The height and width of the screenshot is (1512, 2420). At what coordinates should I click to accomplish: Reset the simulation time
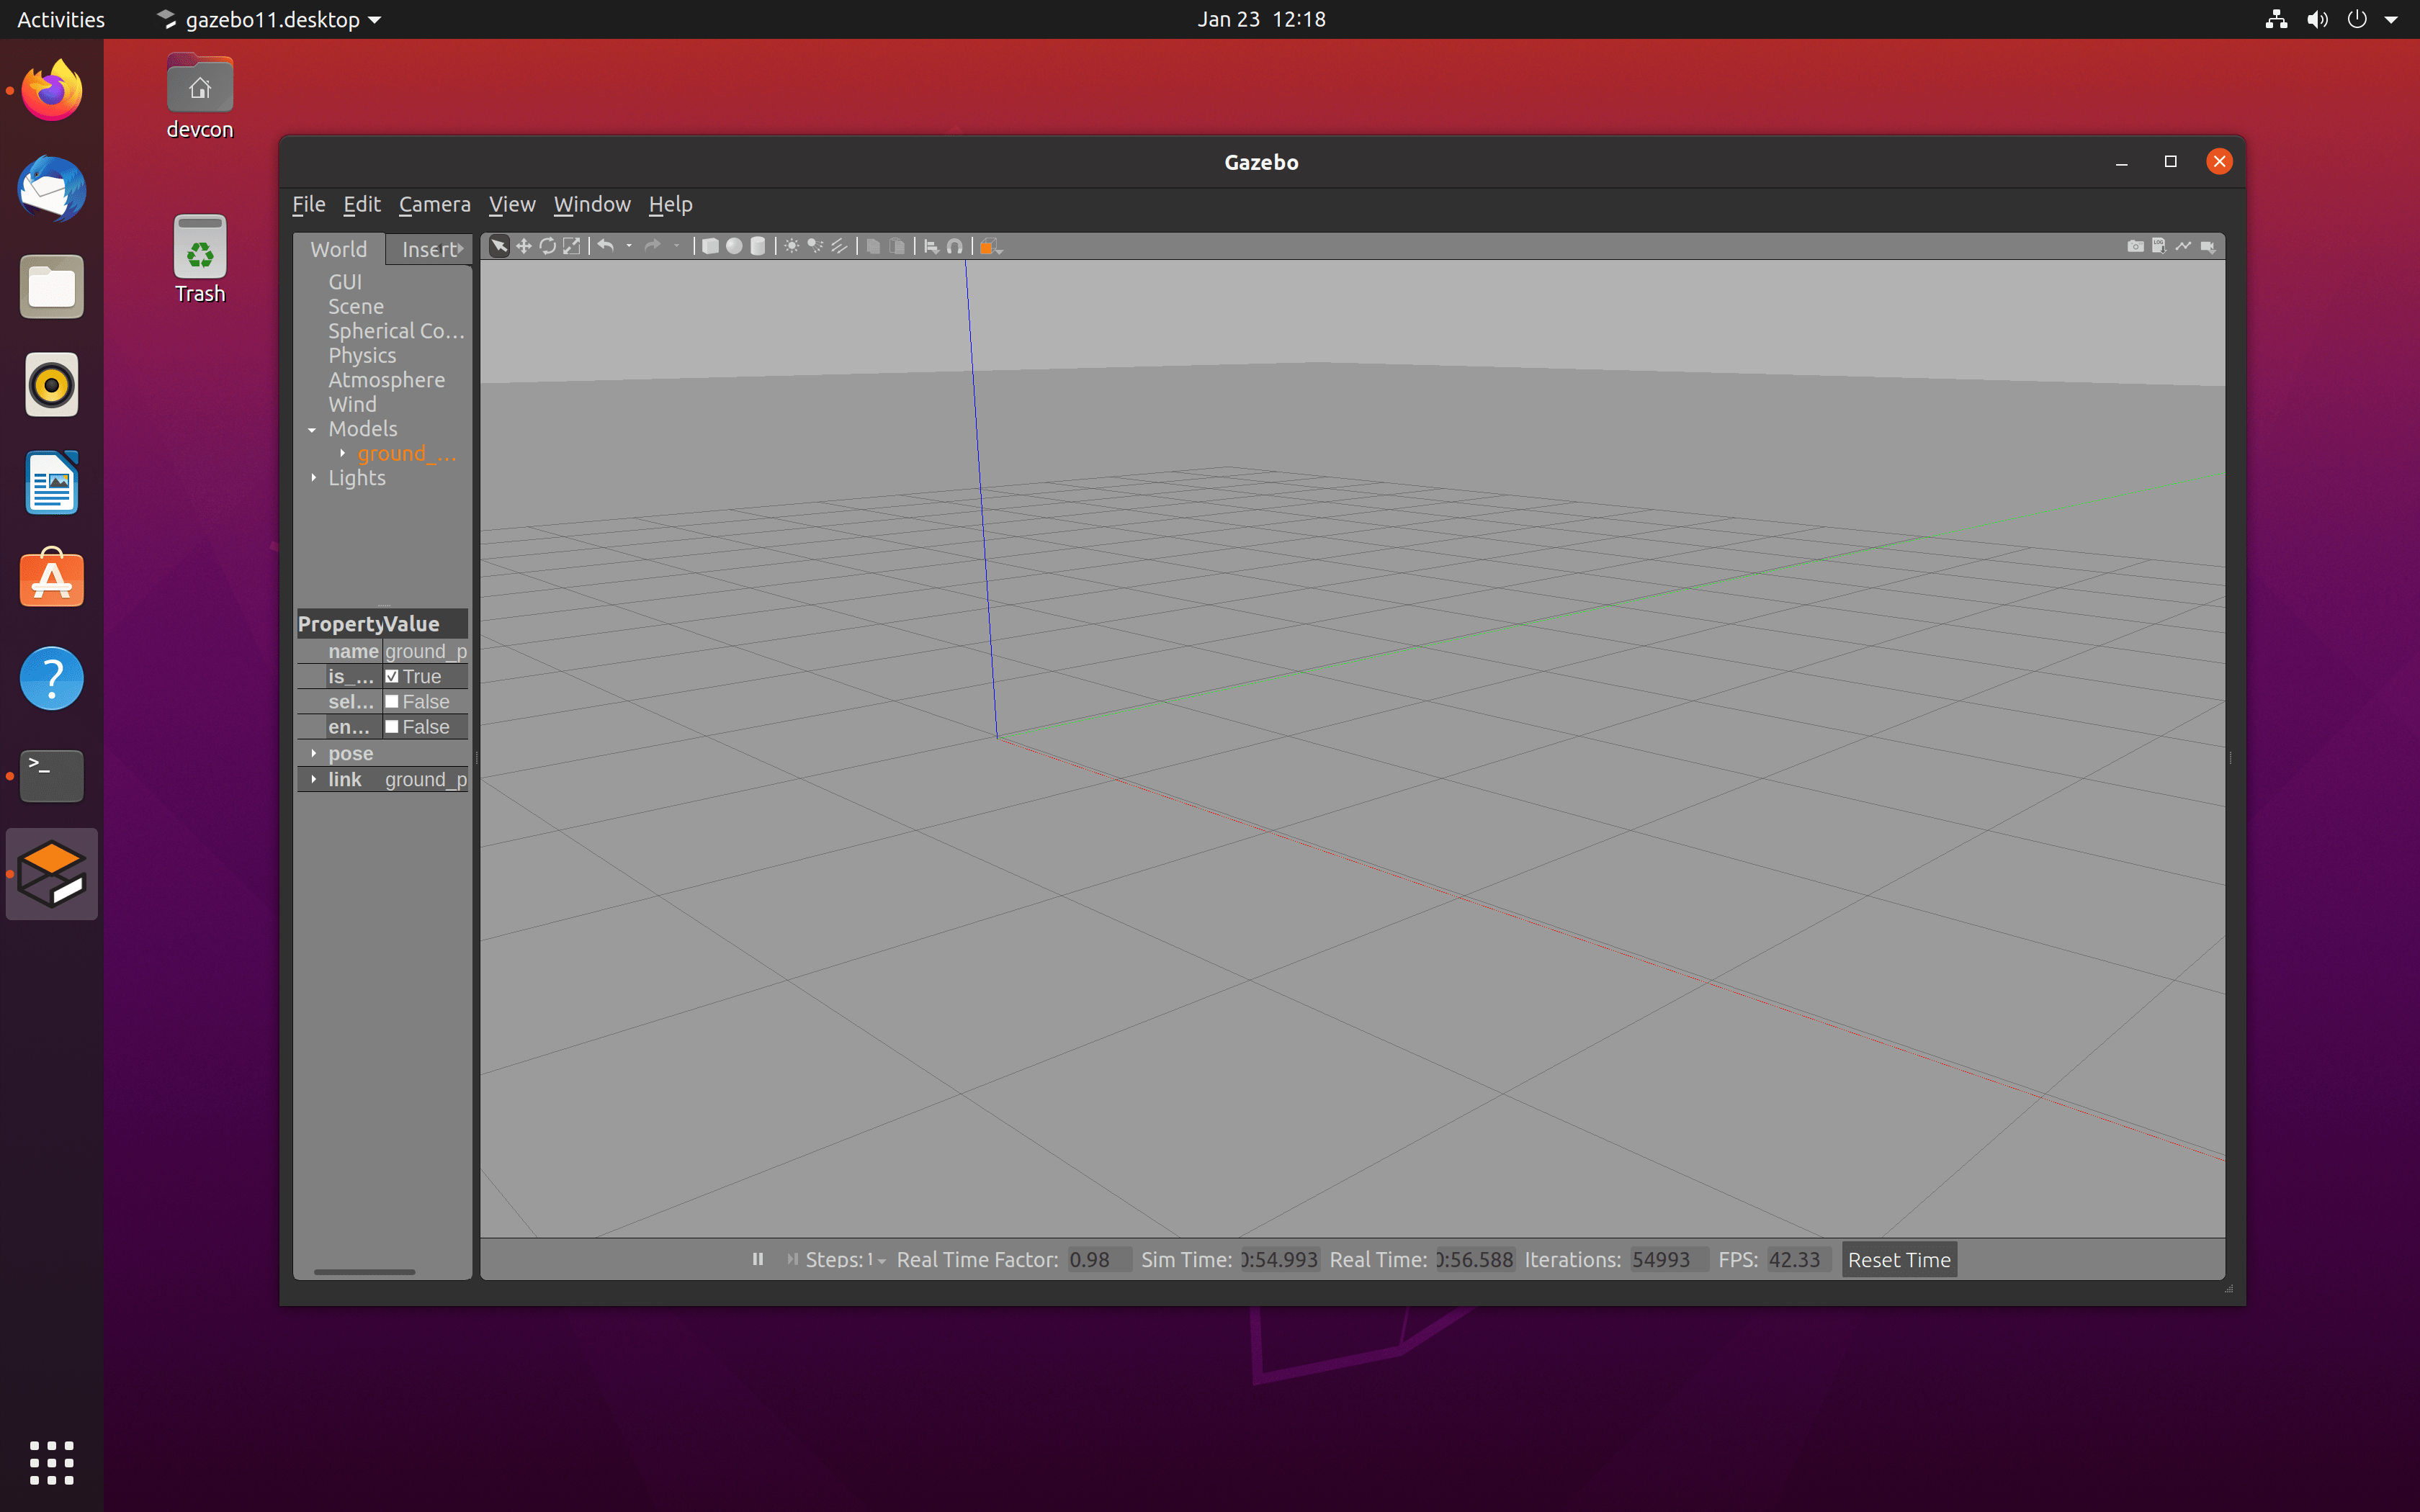coord(1899,1260)
